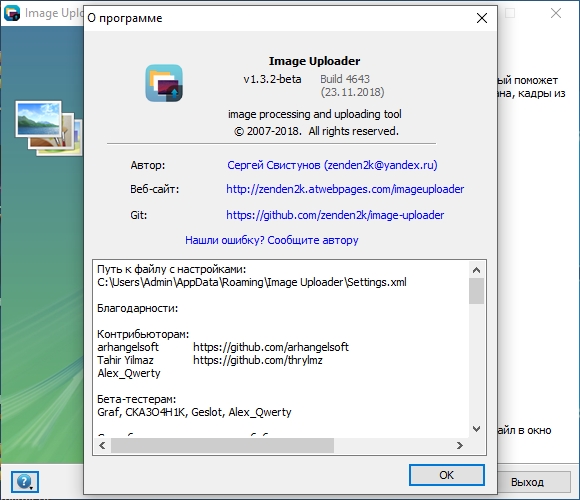Click the 'Build 4643' text
The image size is (580, 500).
tap(345, 79)
